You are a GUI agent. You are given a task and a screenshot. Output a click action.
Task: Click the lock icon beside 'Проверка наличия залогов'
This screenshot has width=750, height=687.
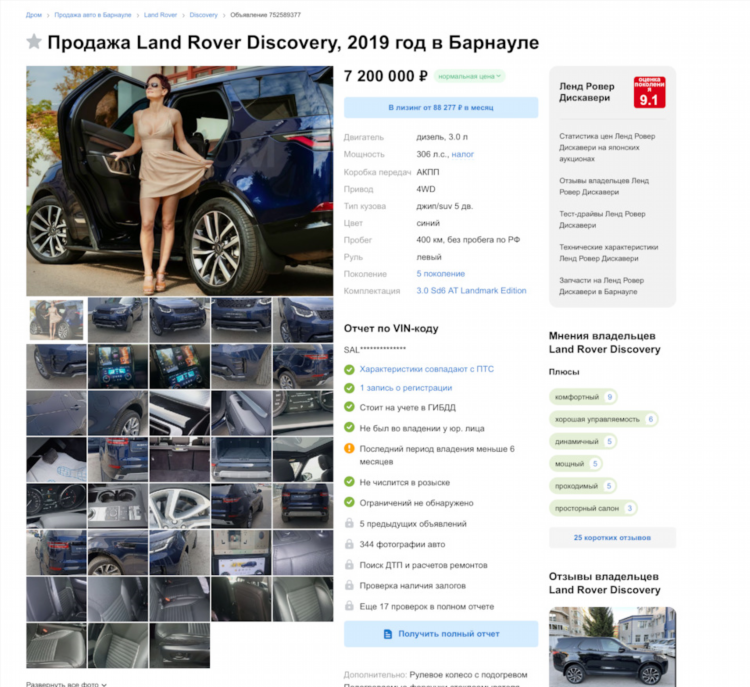coord(349,585)
